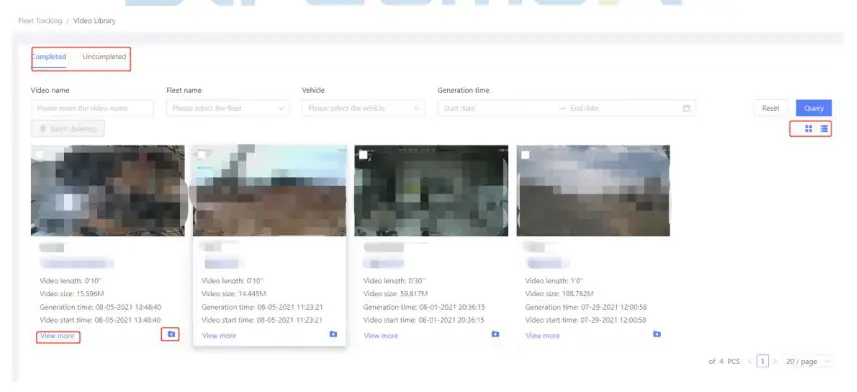Tick checkbox on 14.445M video thumbnail
Viewport: 857px width, 392px height.
point(202,155)
